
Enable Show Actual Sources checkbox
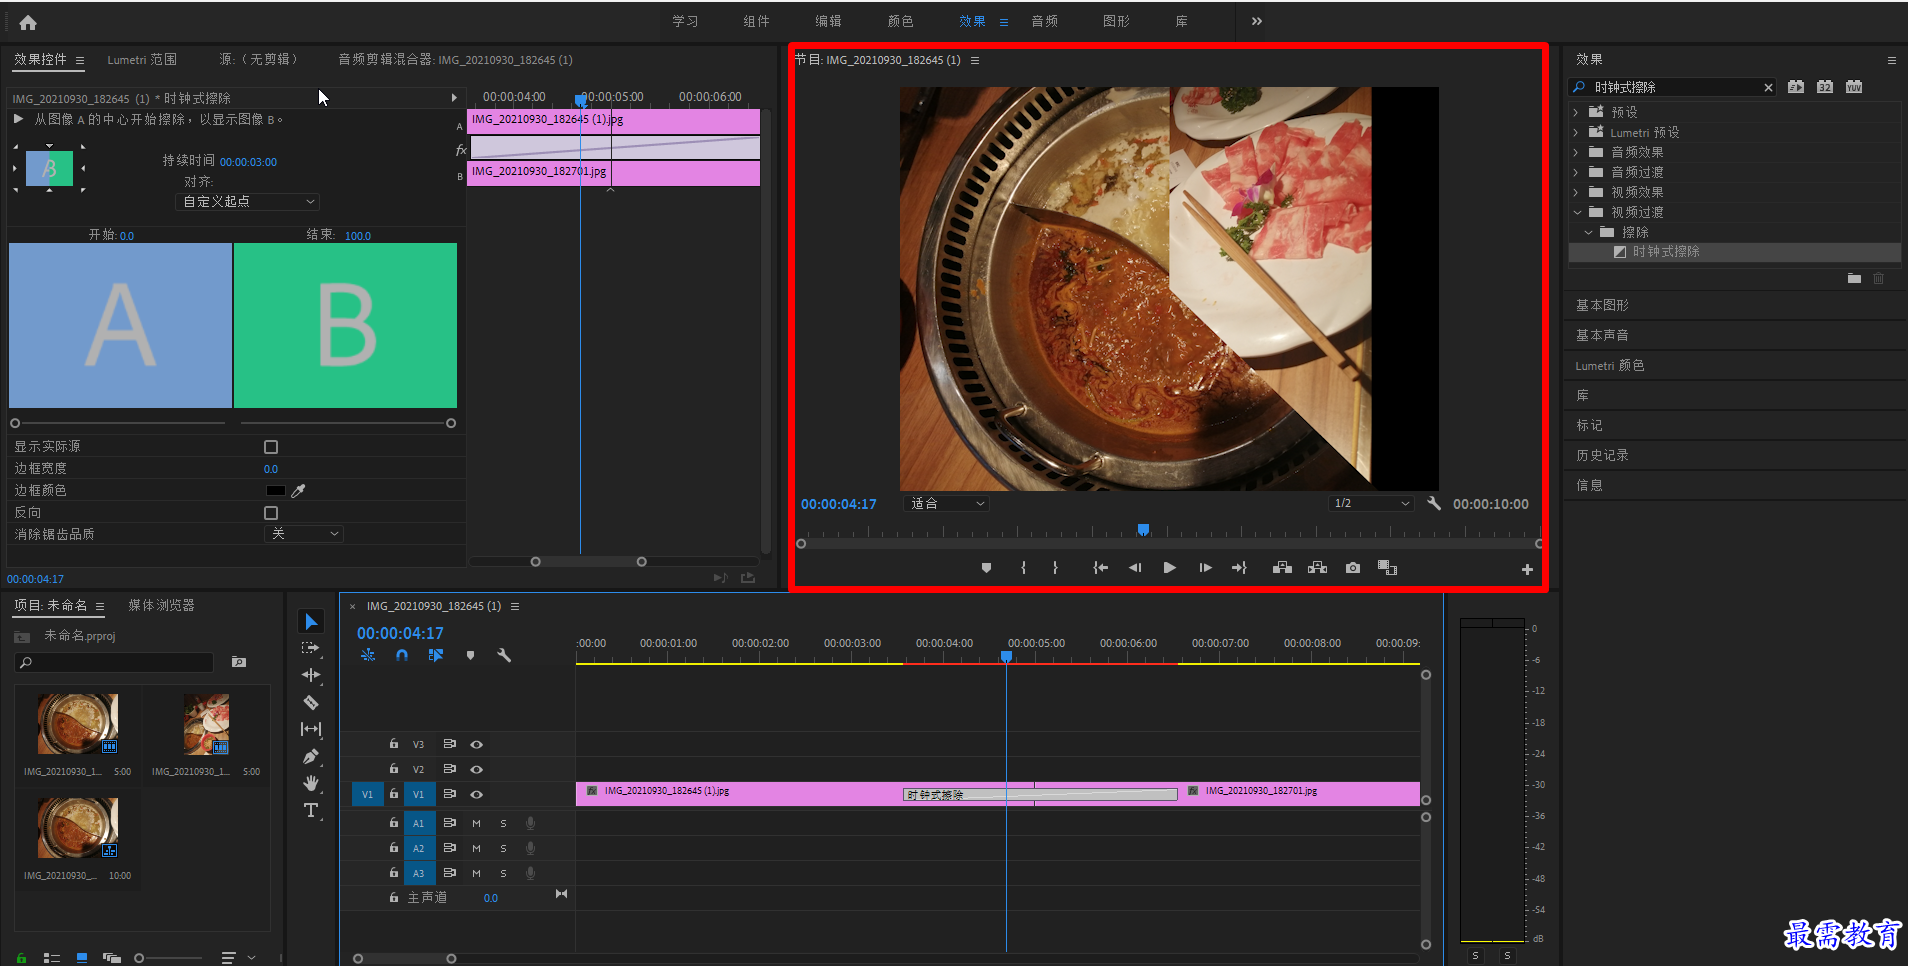271,447
